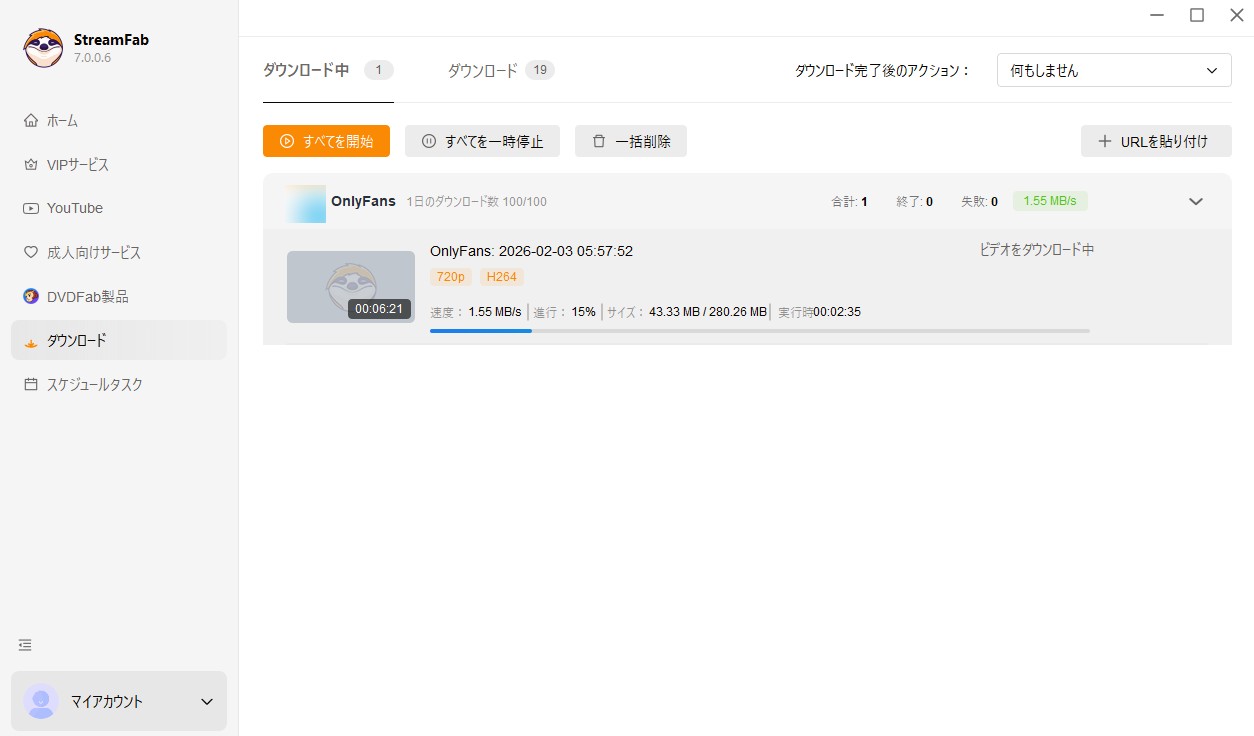
Task: Click the StreamFab sloth logo
Action: click(x=42, y=47)
